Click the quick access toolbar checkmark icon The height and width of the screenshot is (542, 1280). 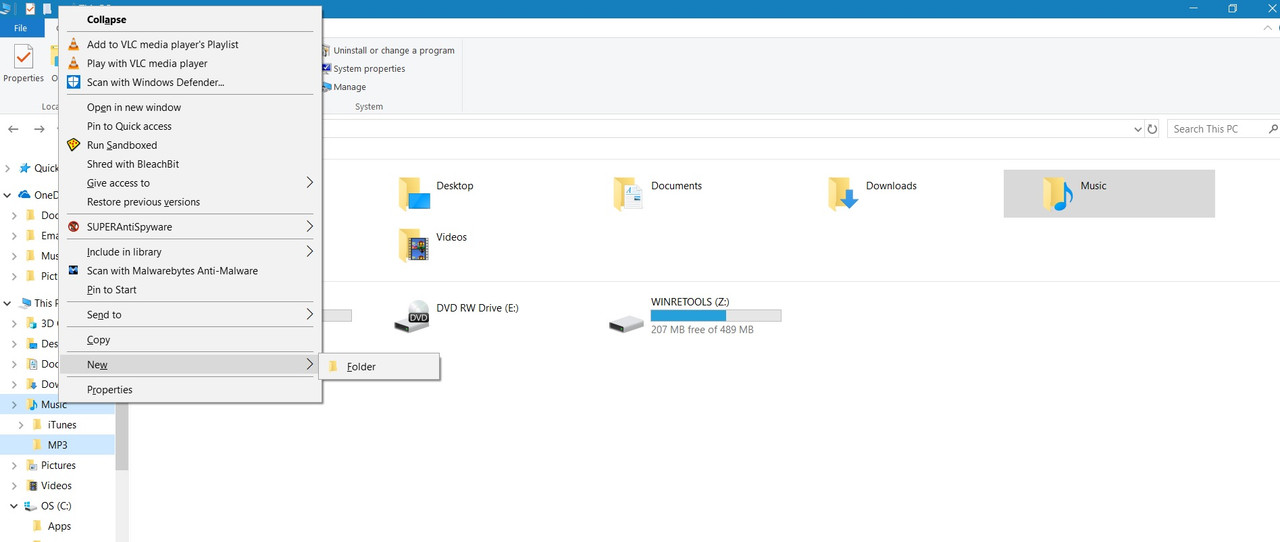[30, 8]
